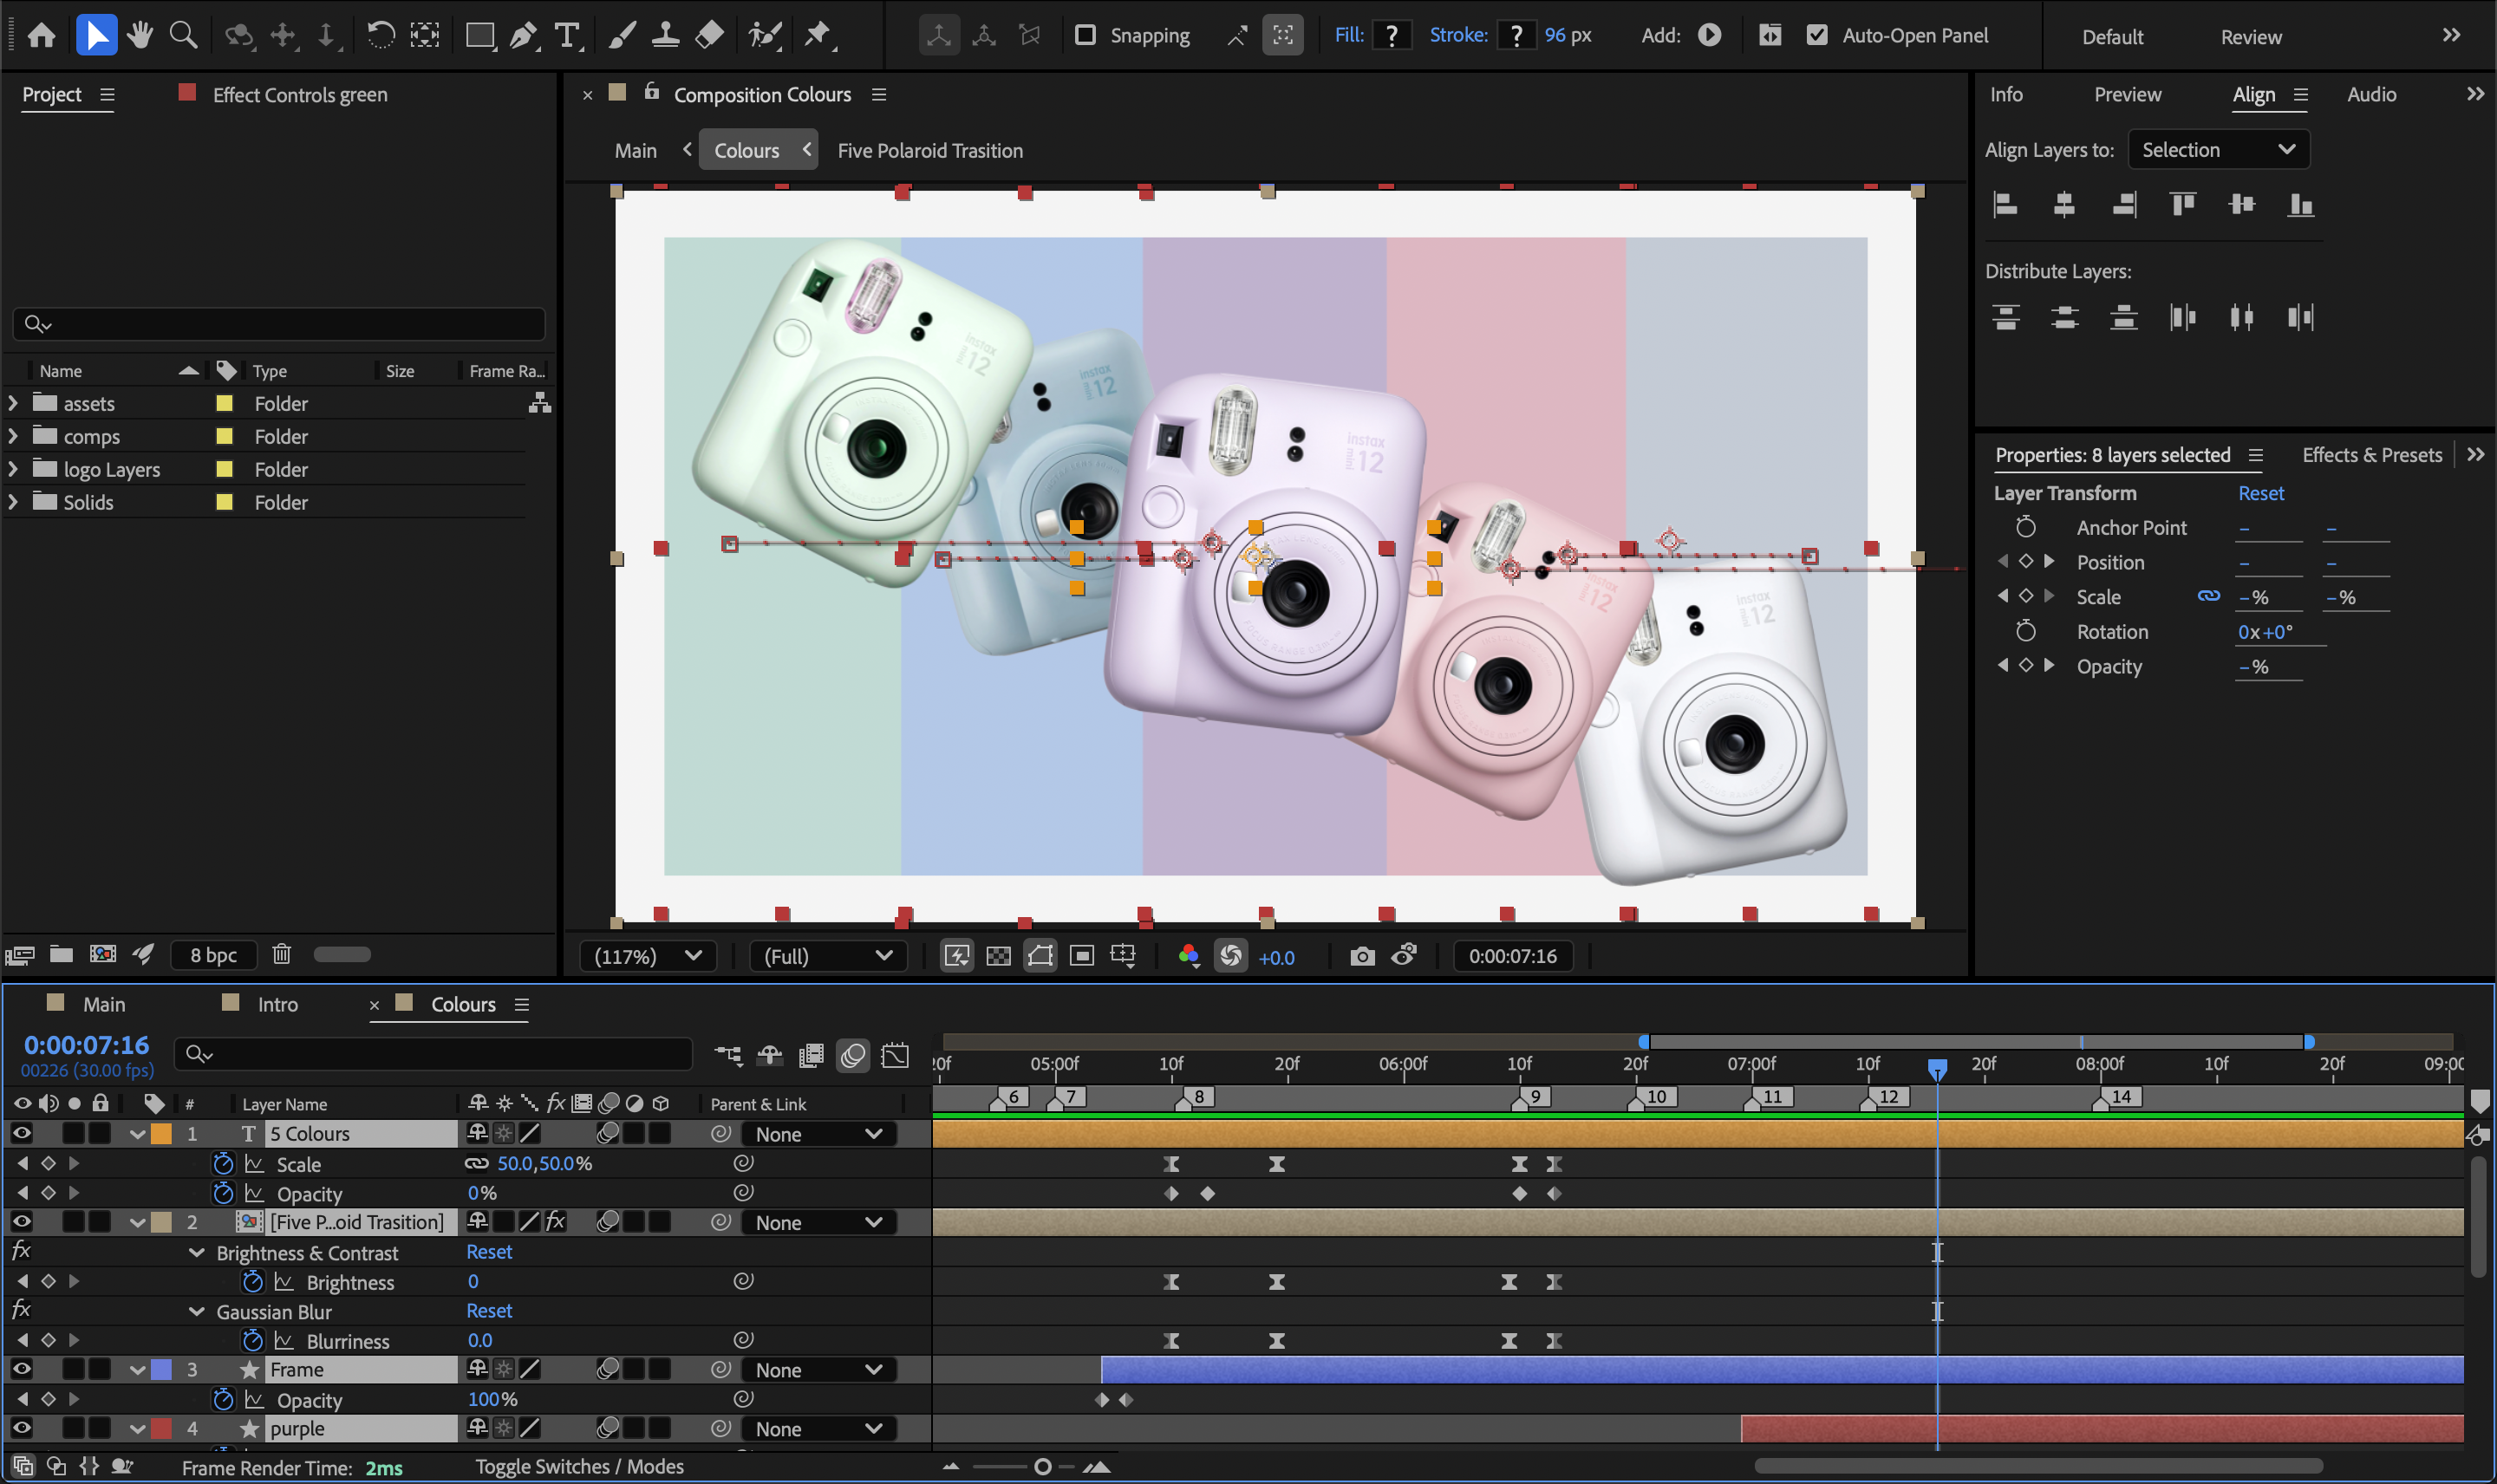Choose the Puppet Pin tool
2497x1484 pixels.
pyautogui.click(x=818, y=35)
